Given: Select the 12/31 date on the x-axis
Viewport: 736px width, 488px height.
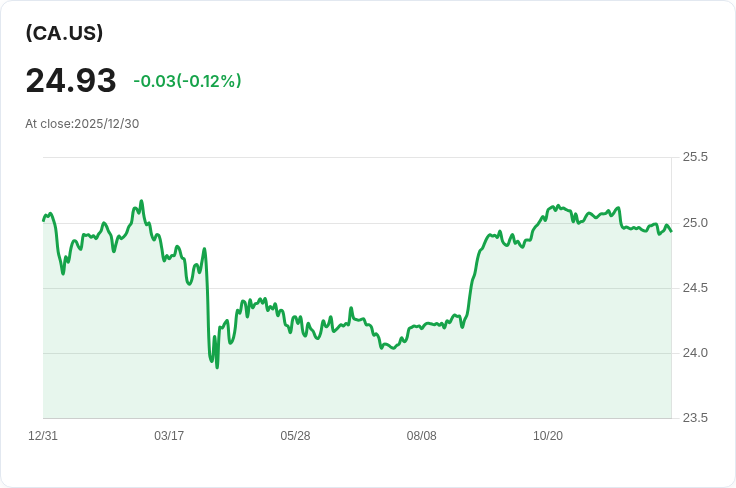Looking at the screenshot, I should [x=43, y=436].
